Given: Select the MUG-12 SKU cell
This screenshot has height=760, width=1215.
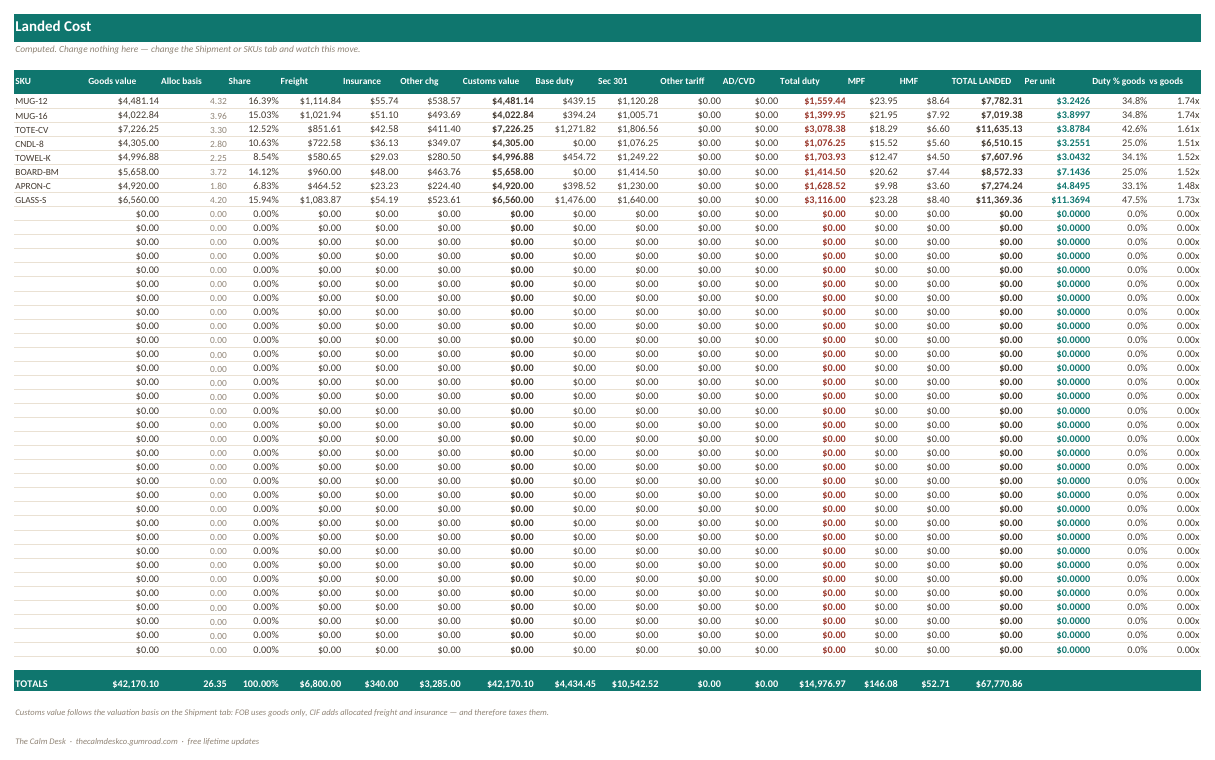Looking at the screenshot, I should pos(32,101).
